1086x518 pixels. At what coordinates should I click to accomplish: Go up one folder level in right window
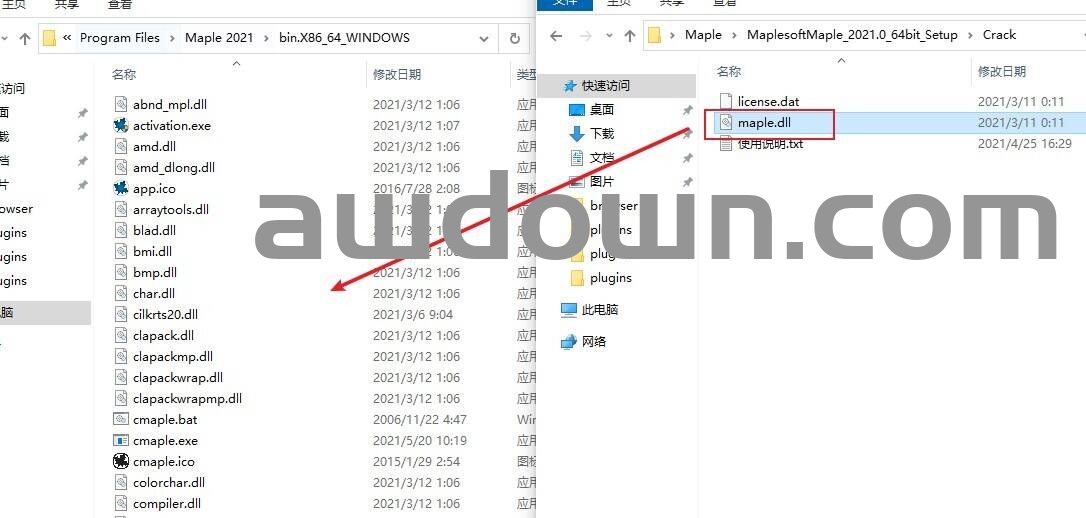(x=629, y=36)
